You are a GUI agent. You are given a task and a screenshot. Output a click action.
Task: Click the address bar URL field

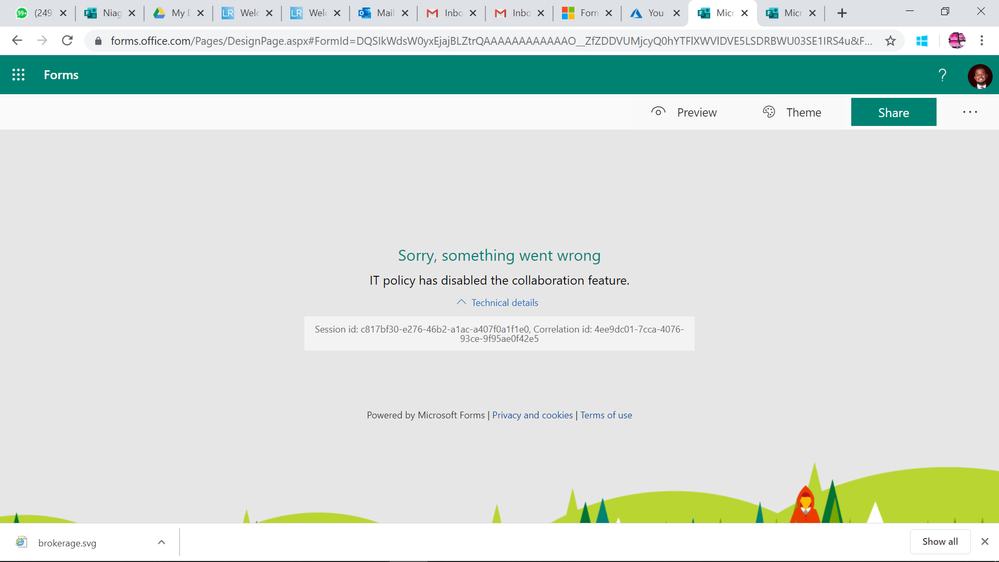491,41
